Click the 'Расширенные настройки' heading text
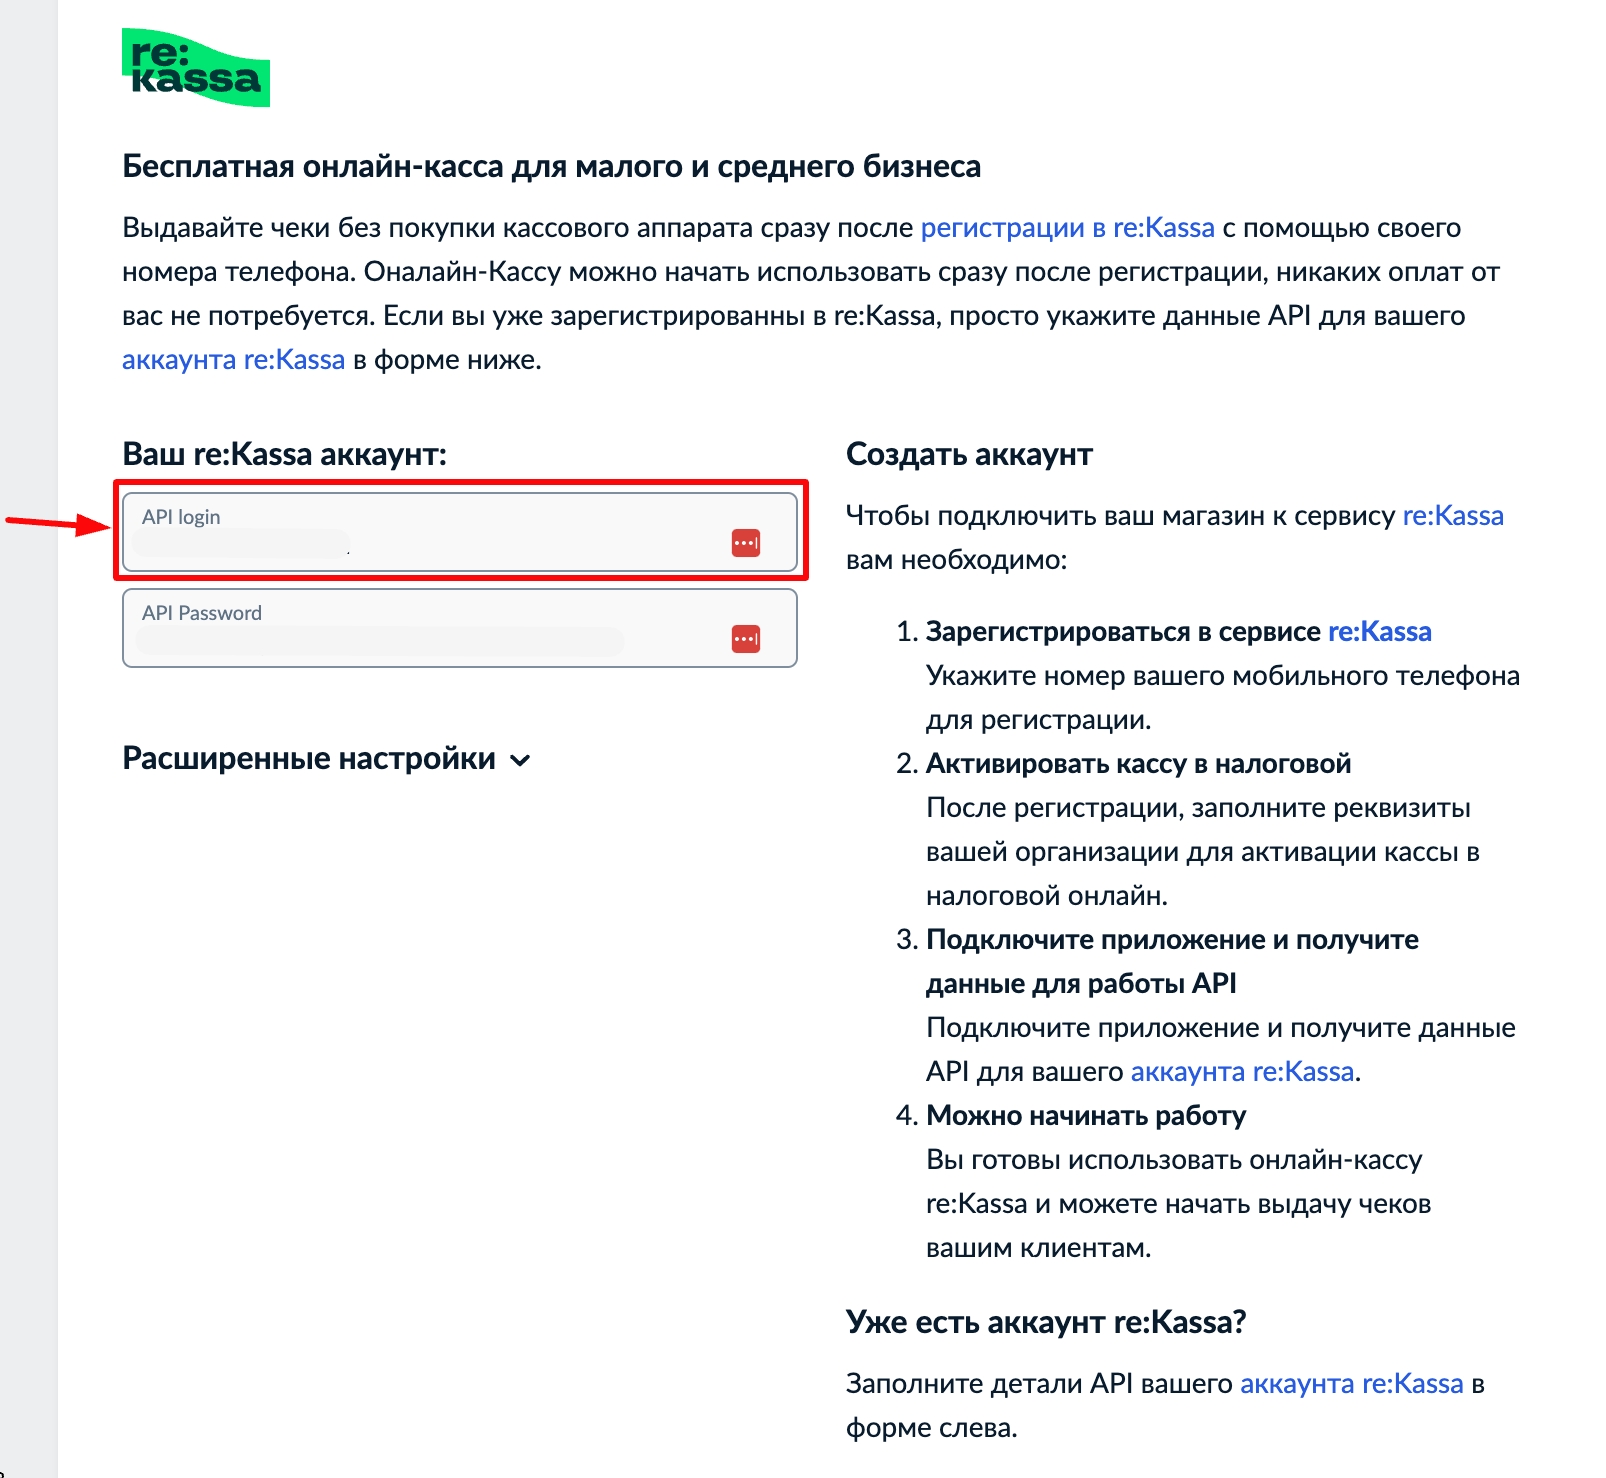Image resolution: width=1606 pixels, height=1478 pixels. 309,759
